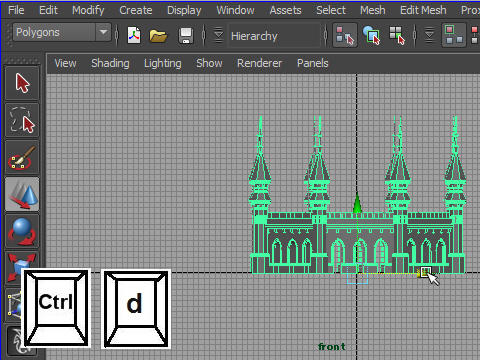Image resolution: width=480 pixels, height=360 pixels.
Task: Open the panel View menu
Action: point(65,63)
